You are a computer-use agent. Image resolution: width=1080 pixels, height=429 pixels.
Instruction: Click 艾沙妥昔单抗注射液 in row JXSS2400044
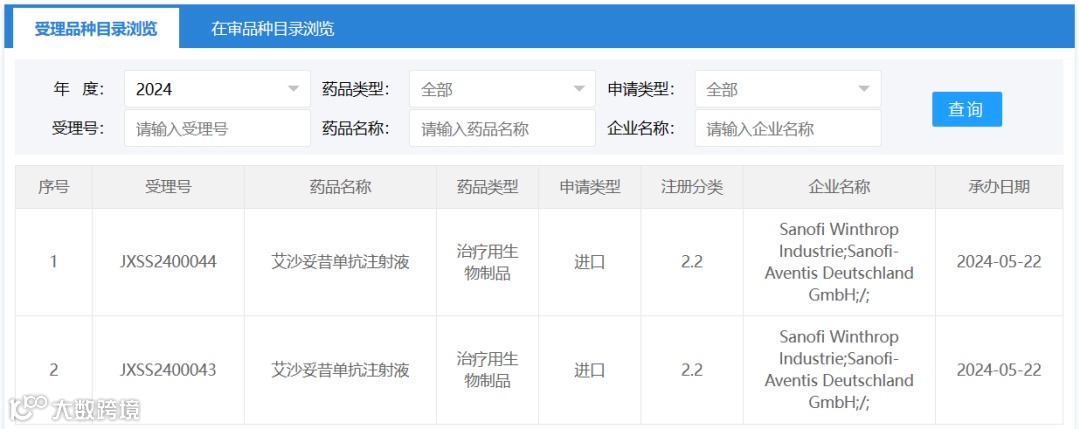pos(340,262)
